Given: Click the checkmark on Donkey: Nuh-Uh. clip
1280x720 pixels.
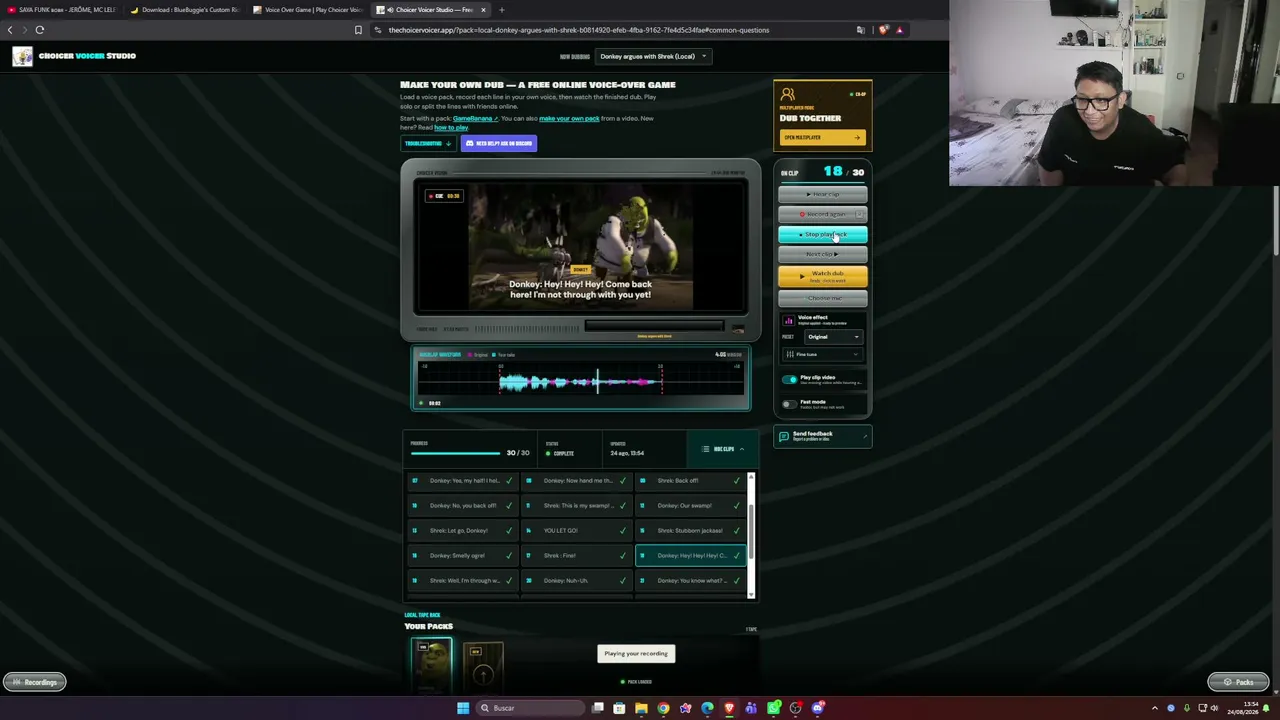Looking at the screenshot, I should pyautogui.click(x=623, y=581).
